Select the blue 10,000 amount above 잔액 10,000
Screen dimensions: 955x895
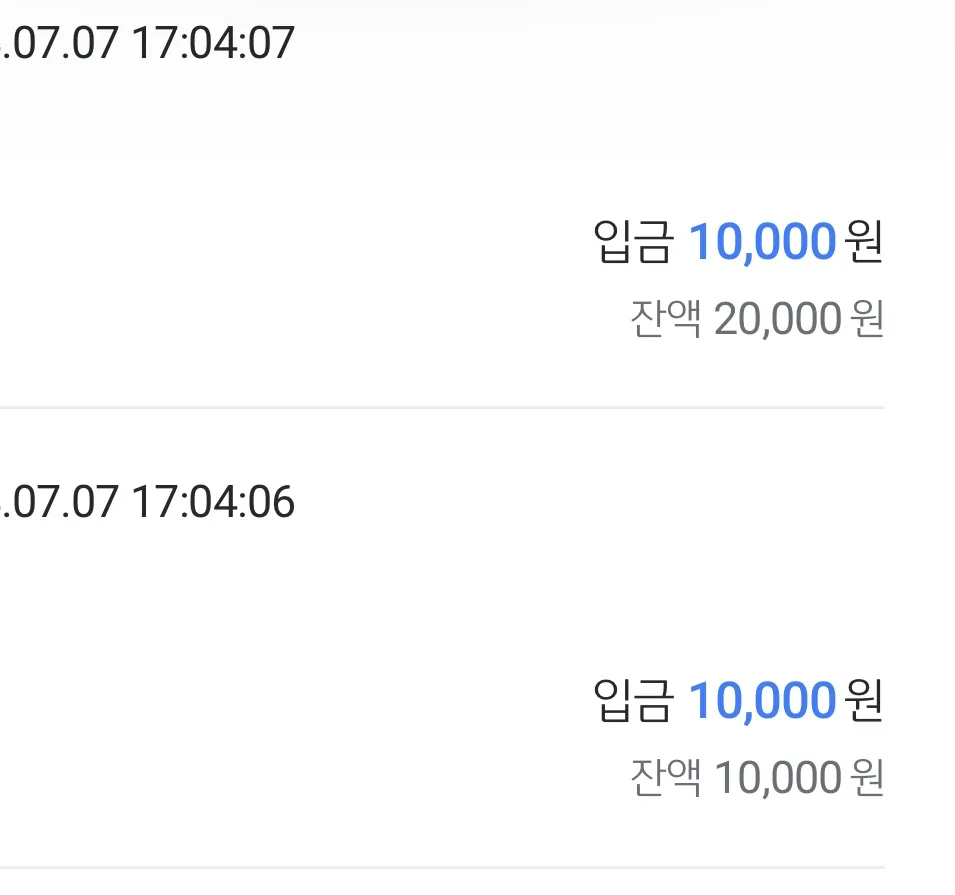click(x=762, y=701)
